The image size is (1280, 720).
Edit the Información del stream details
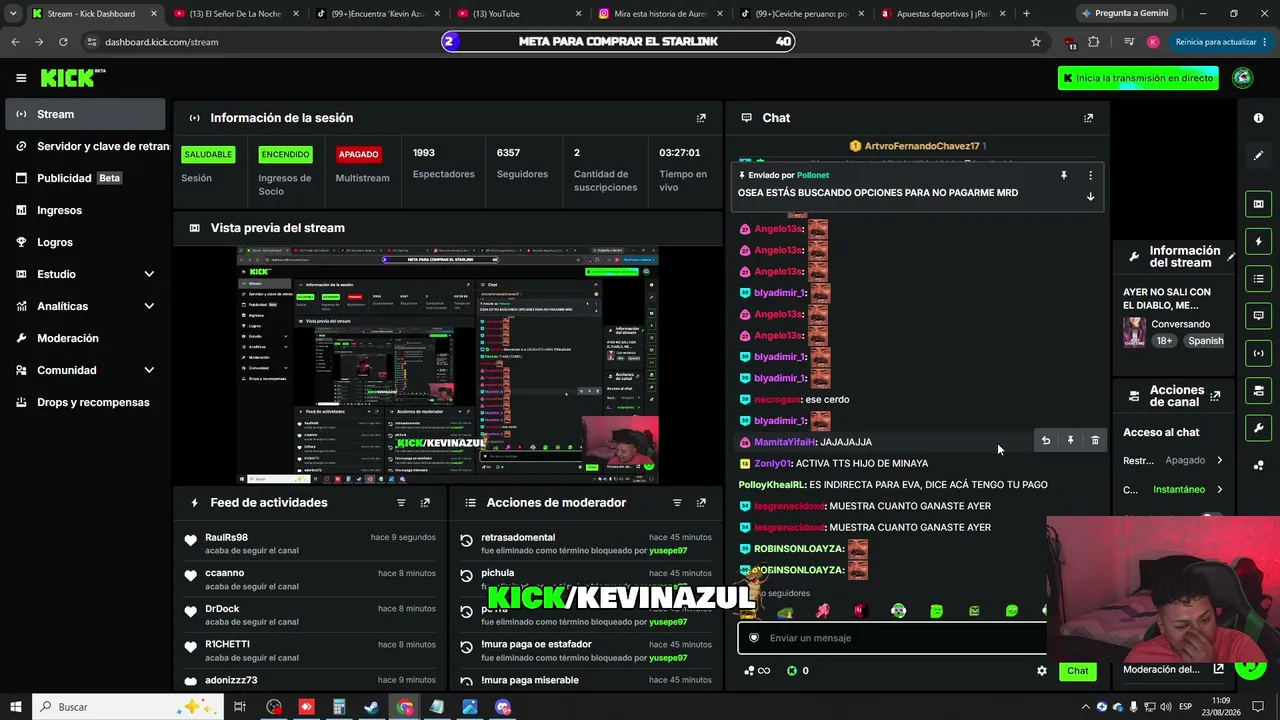[1231, 257]
